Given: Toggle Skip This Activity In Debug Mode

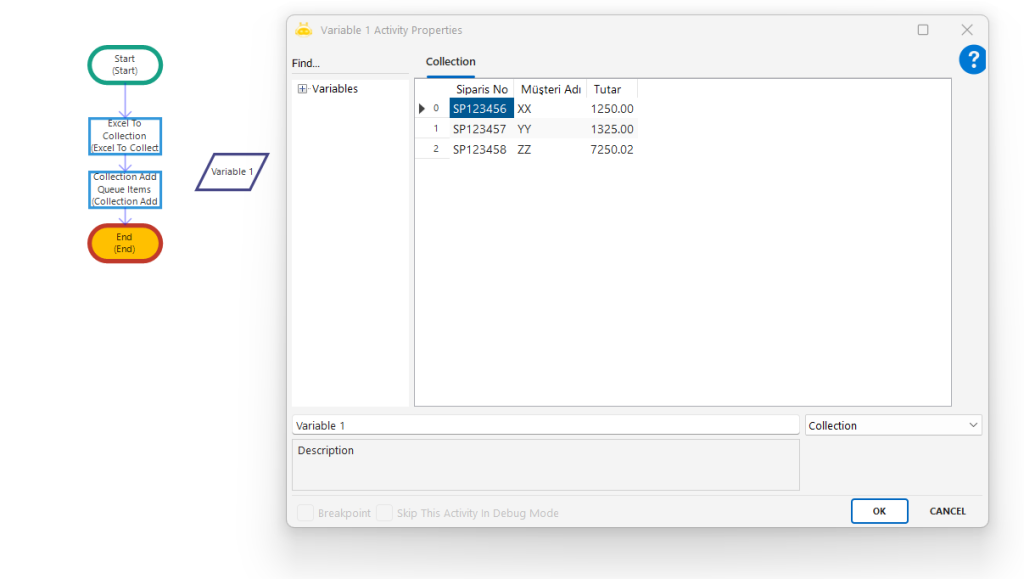Looking at the screenshot, I should [384, 513].
